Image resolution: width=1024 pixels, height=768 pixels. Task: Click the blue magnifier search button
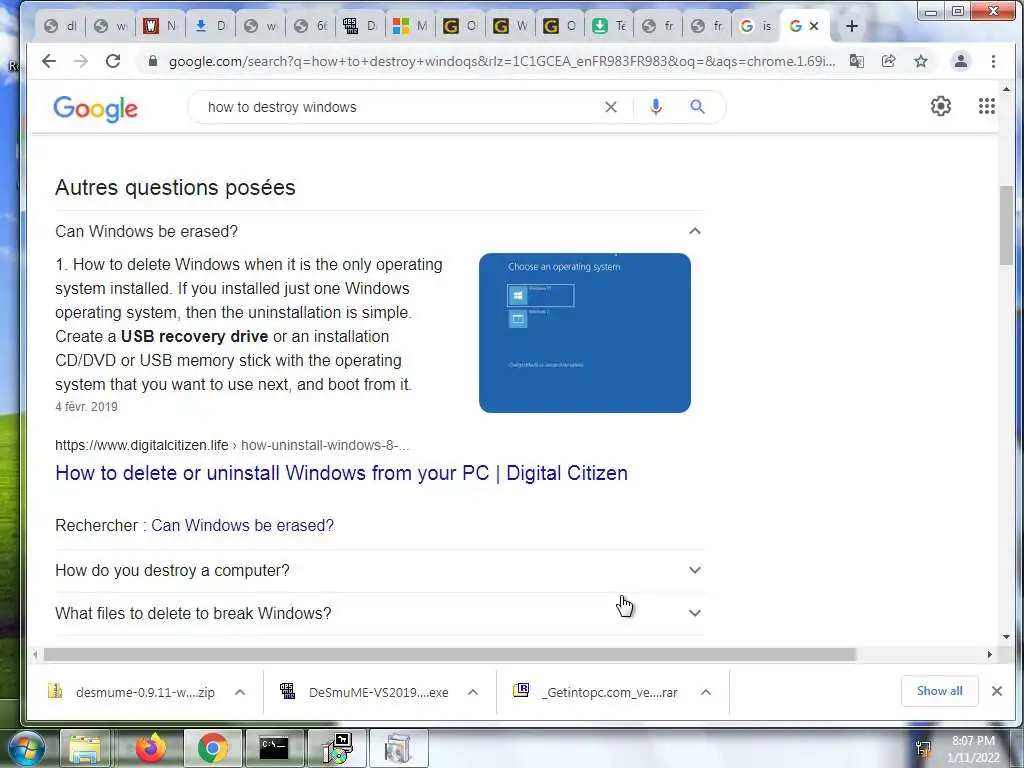pos(697,107)
